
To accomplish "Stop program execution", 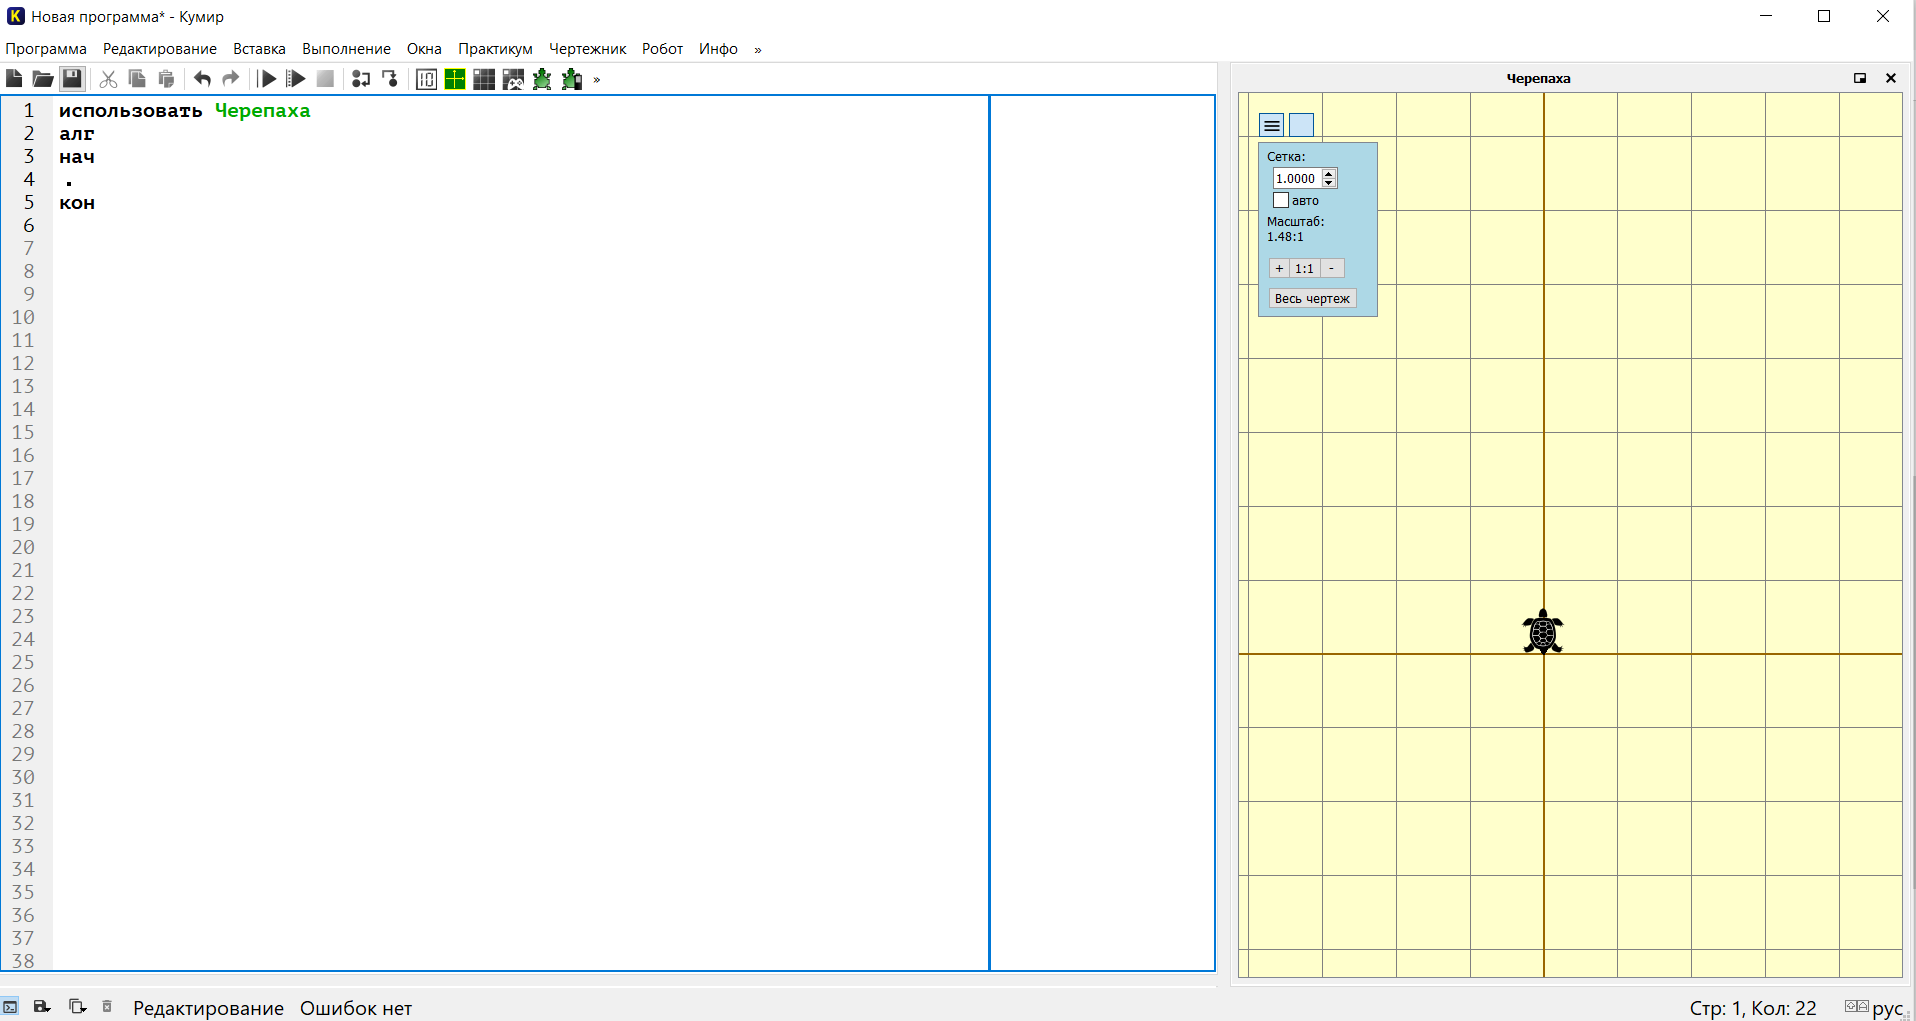I will tap(325, 79).
